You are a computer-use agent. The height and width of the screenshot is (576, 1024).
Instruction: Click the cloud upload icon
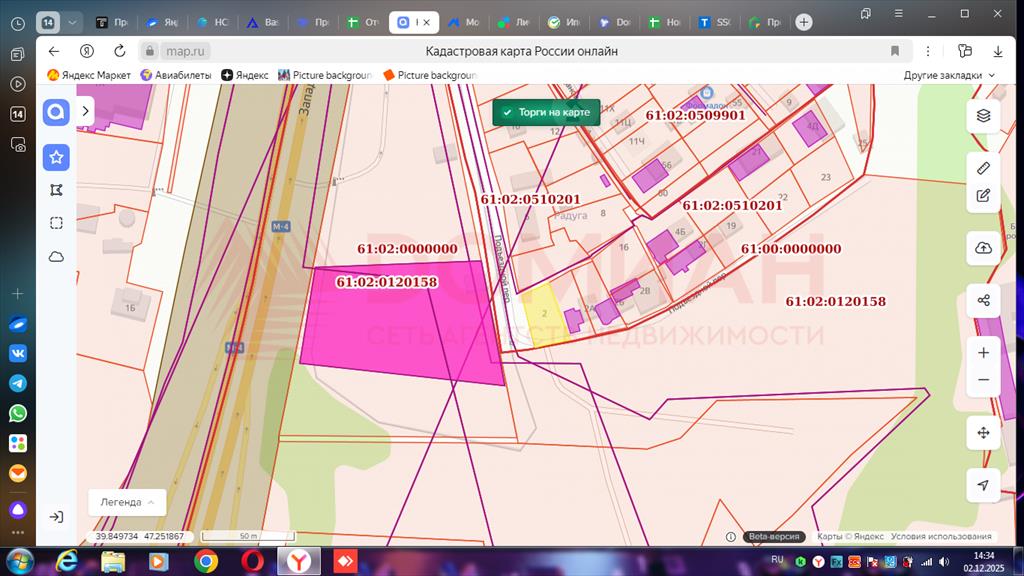coord(983,248)
